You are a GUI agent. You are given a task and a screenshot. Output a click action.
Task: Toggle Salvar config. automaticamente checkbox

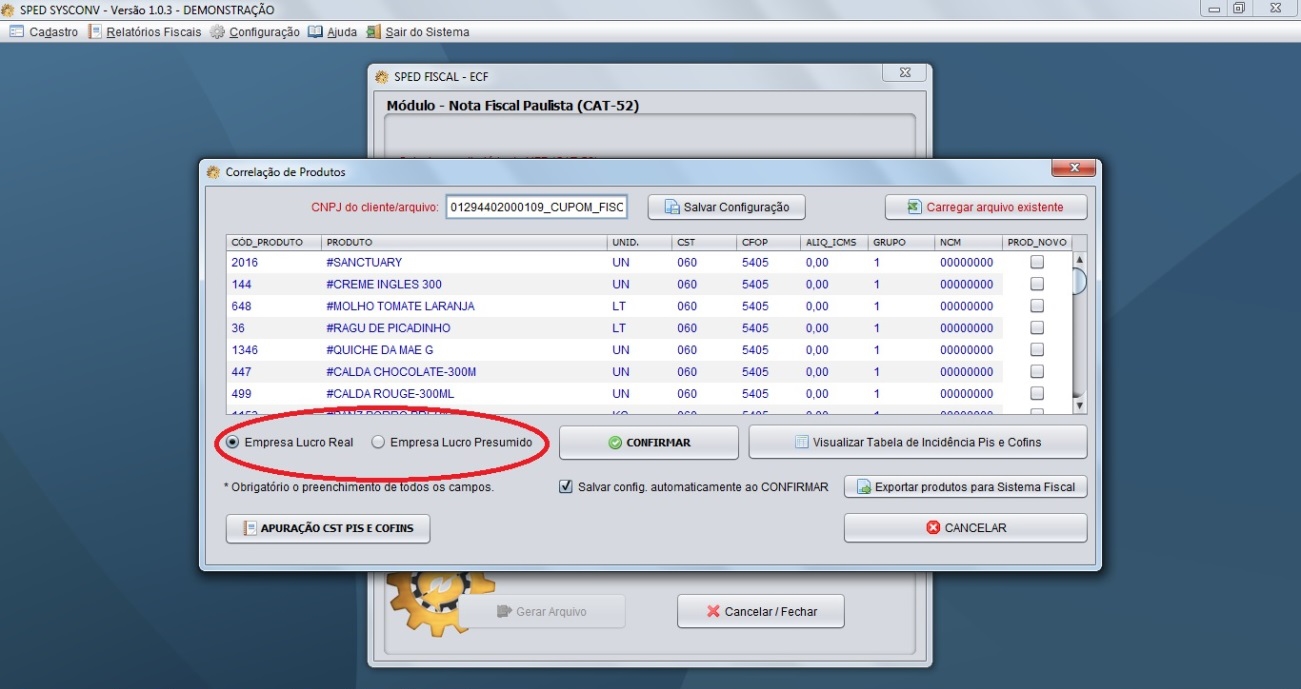[566, 487]
